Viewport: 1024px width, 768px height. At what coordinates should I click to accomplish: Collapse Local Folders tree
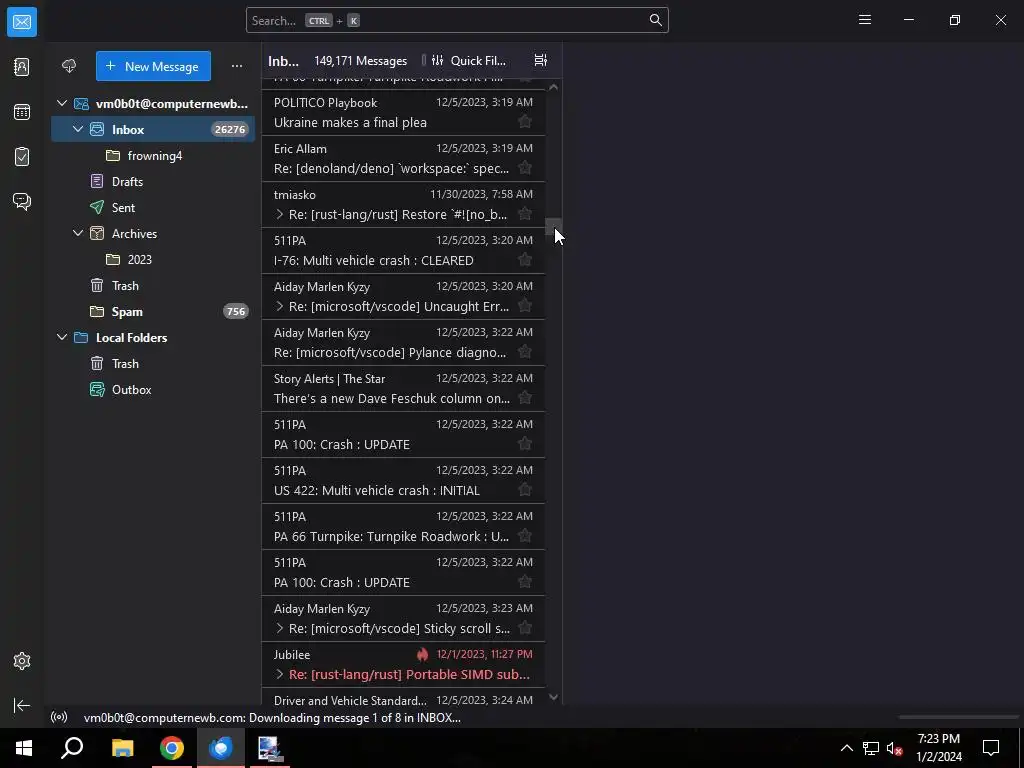(x=62, y=337)
